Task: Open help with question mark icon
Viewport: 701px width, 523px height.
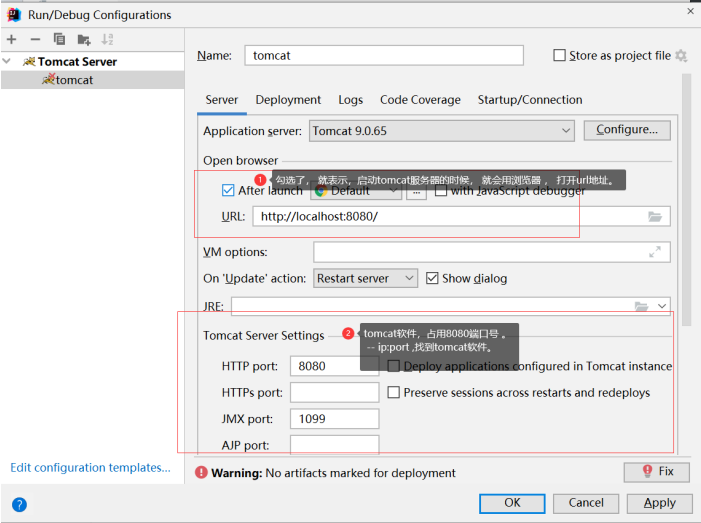Action: [19, 505]
